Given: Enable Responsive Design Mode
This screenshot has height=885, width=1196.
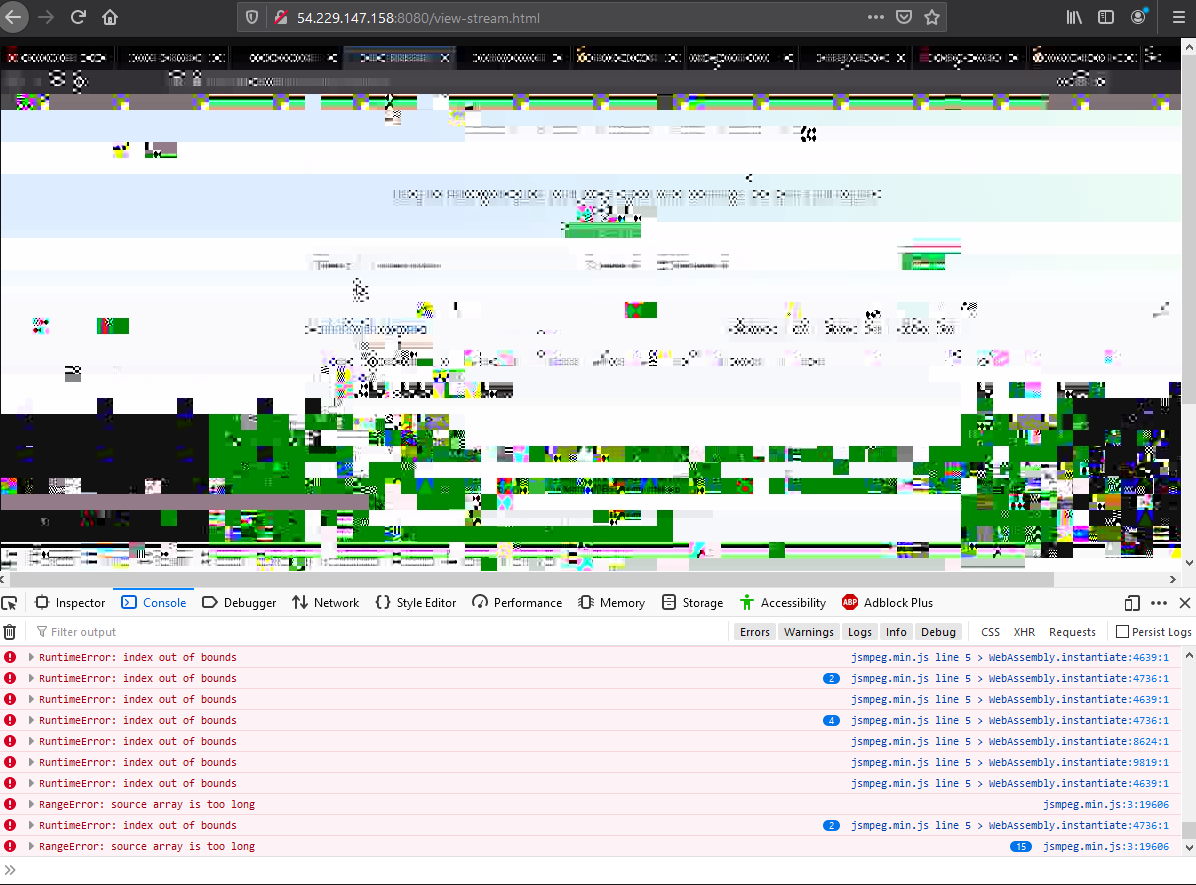Looking at the screenshot, I should coord(1131,603).
